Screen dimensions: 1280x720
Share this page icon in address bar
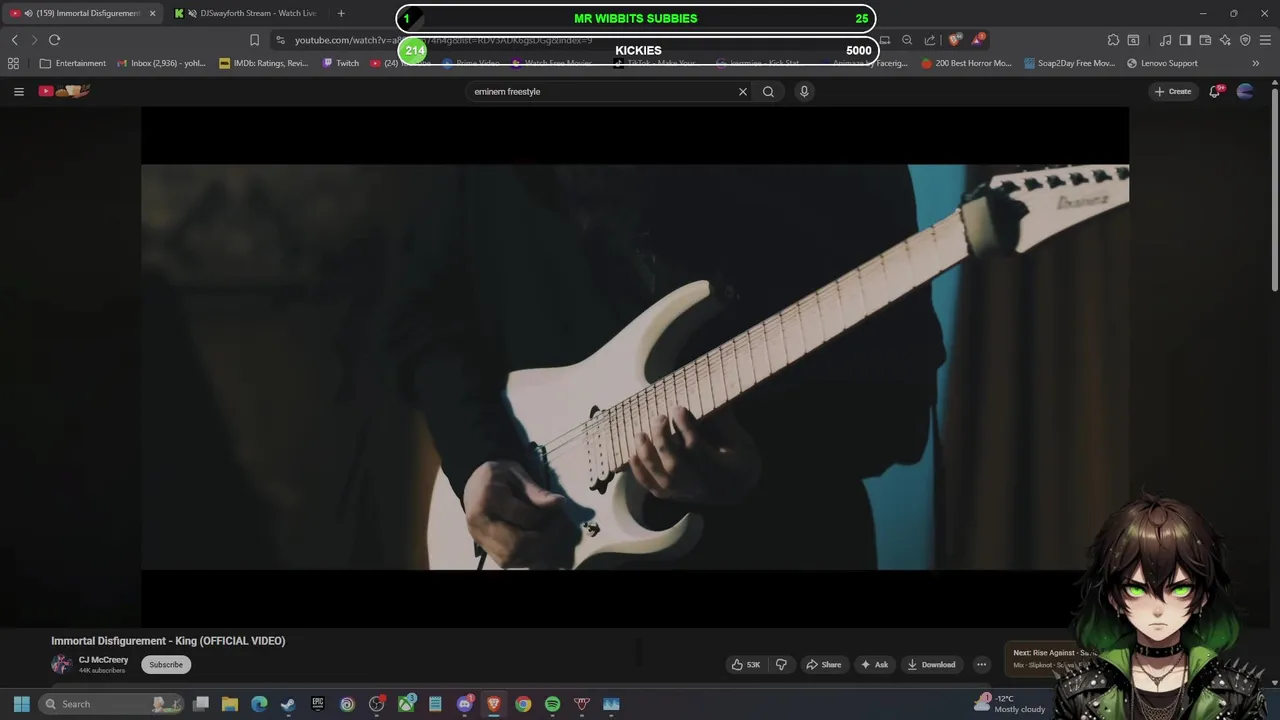(x=930, y=40)
